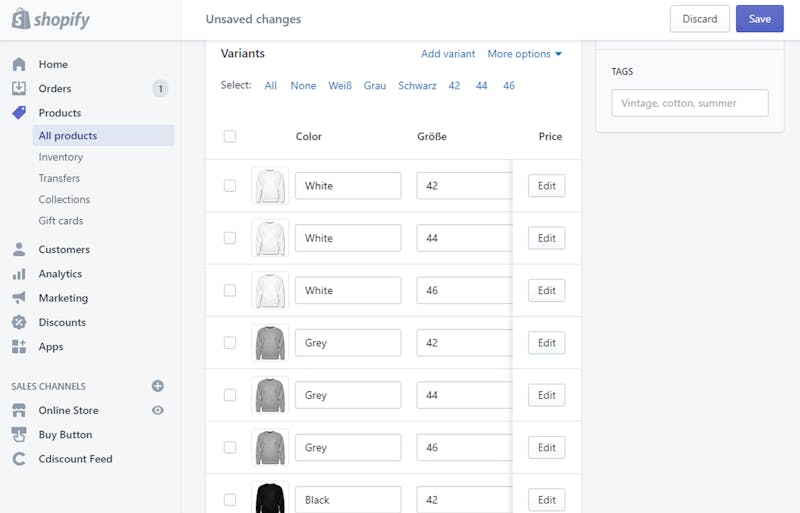800x513 pixels.
Task: Click Add variant link
Action: coord(448,54)
